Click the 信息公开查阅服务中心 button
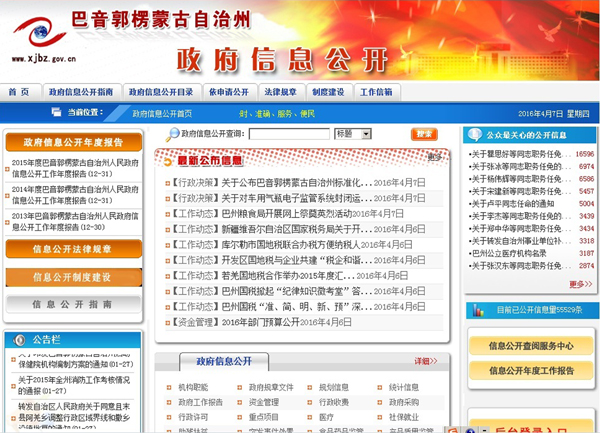Image resolution: width=600 pixels, height=433 pixels. click(x=530, y=346)
